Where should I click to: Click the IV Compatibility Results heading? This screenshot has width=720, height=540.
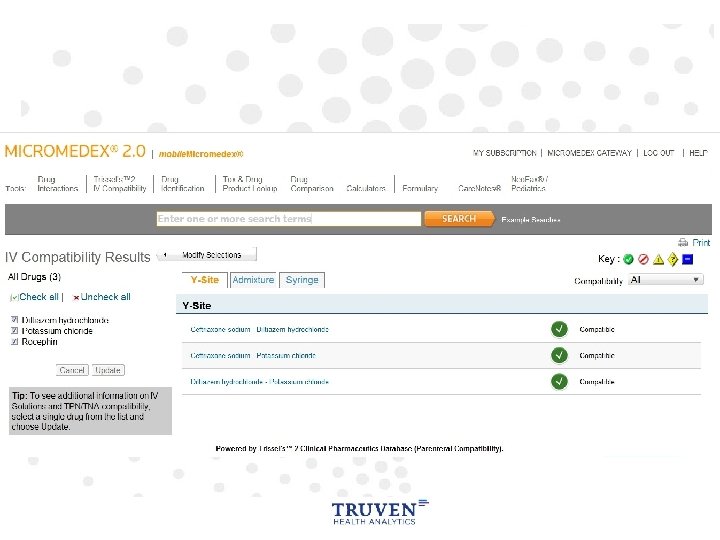point(78,257)
